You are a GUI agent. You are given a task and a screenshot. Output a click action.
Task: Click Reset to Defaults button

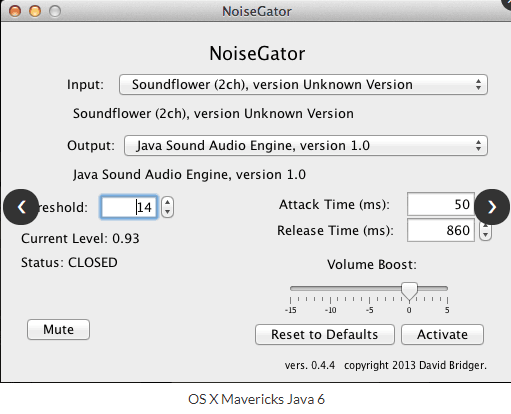click(325, 334)
